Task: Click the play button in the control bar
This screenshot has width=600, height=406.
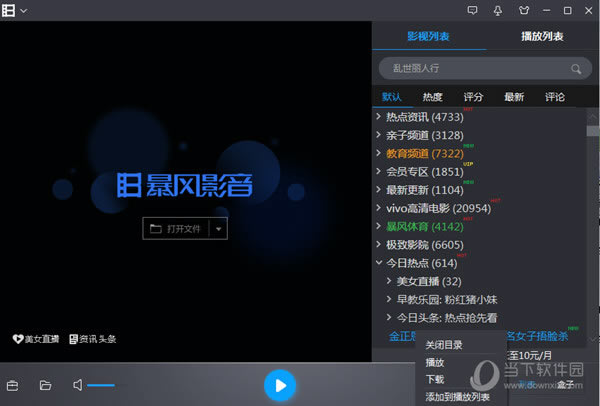Action: tap(280, 384)
